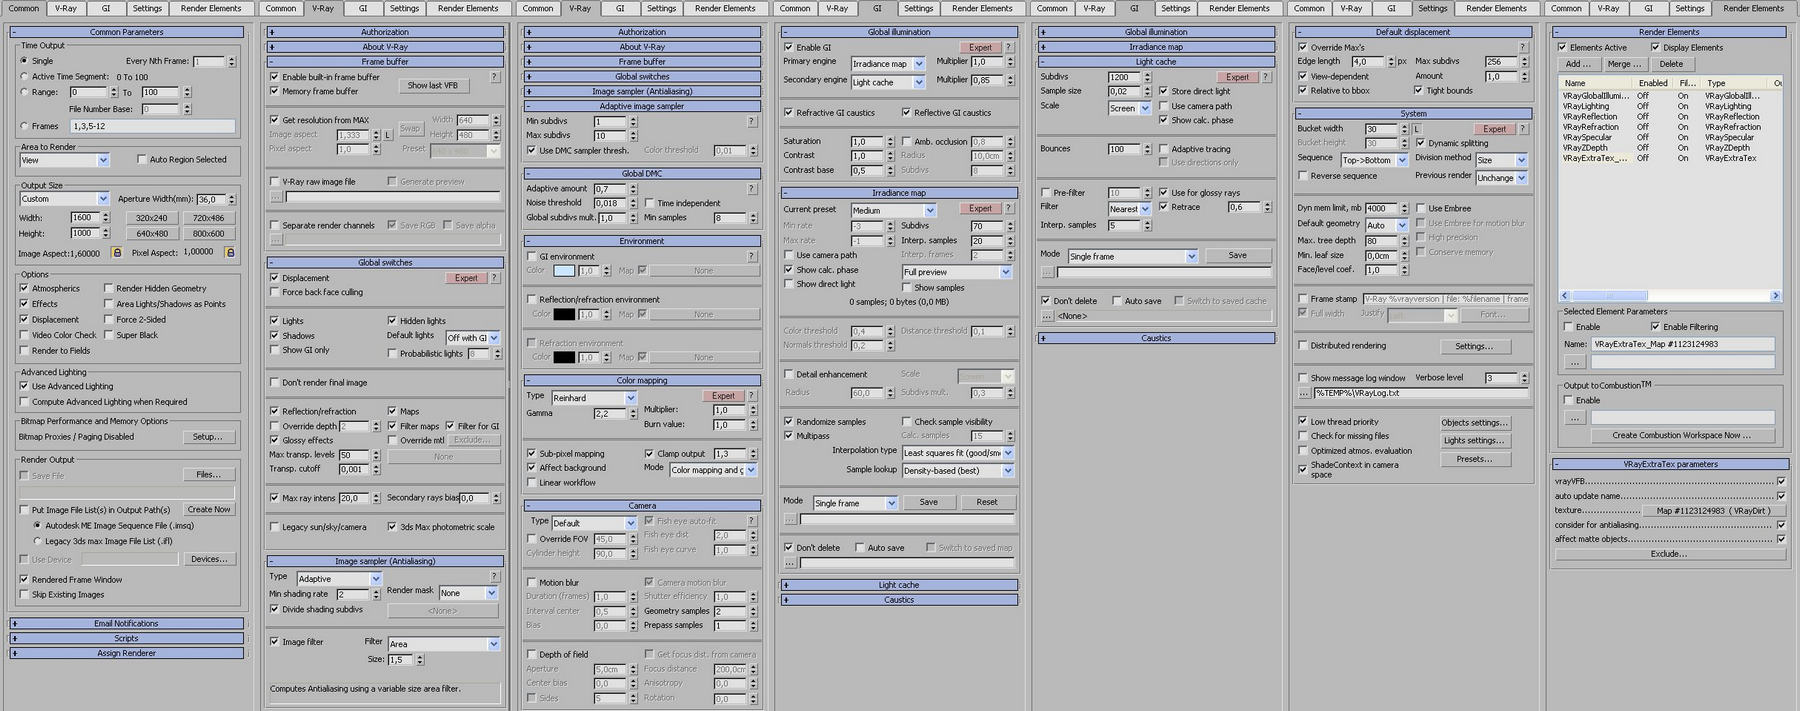Image resolution: width=1800 pixels, height=711 pixels.
Task: Click the Show last VFB button
Action: 433,86
